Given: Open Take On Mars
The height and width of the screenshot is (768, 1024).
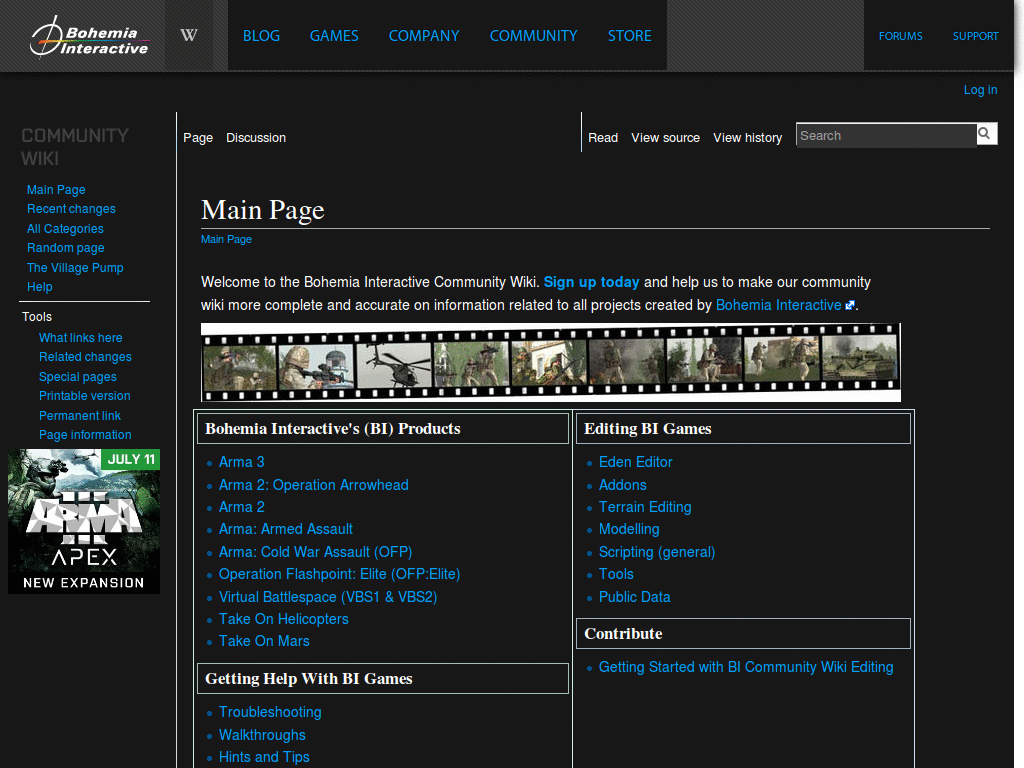Looking at the screenshot, I should [264, 641].
